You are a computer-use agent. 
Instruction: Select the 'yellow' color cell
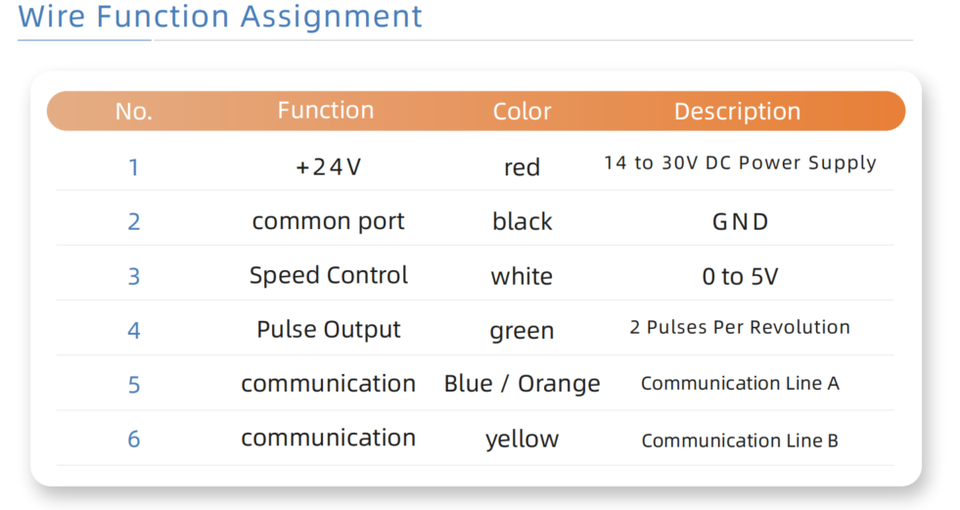pyautogui.click(x=522, y=439)
